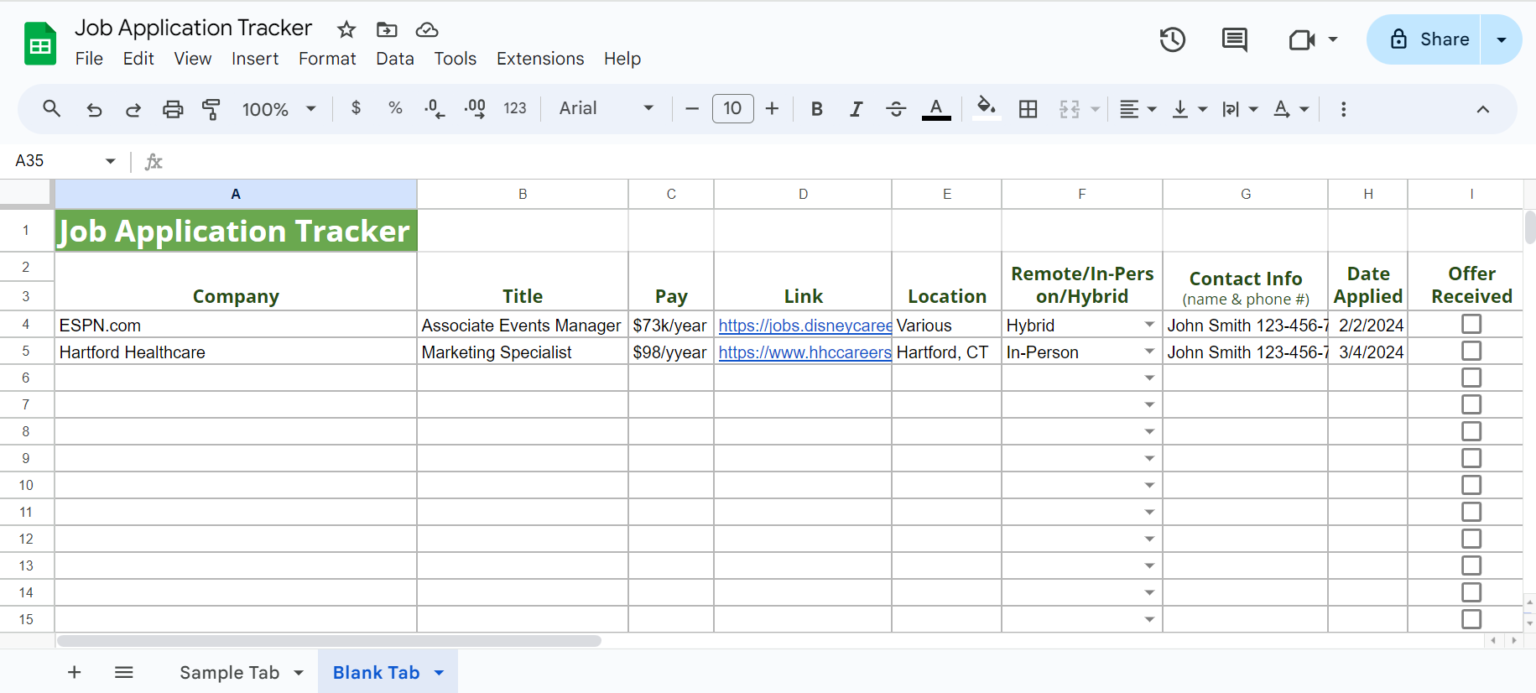Image resolution: width=1536 pixels, height=693 pixels.
Task: Open the Borders menu icon
Action: [x=1028, y=108]
